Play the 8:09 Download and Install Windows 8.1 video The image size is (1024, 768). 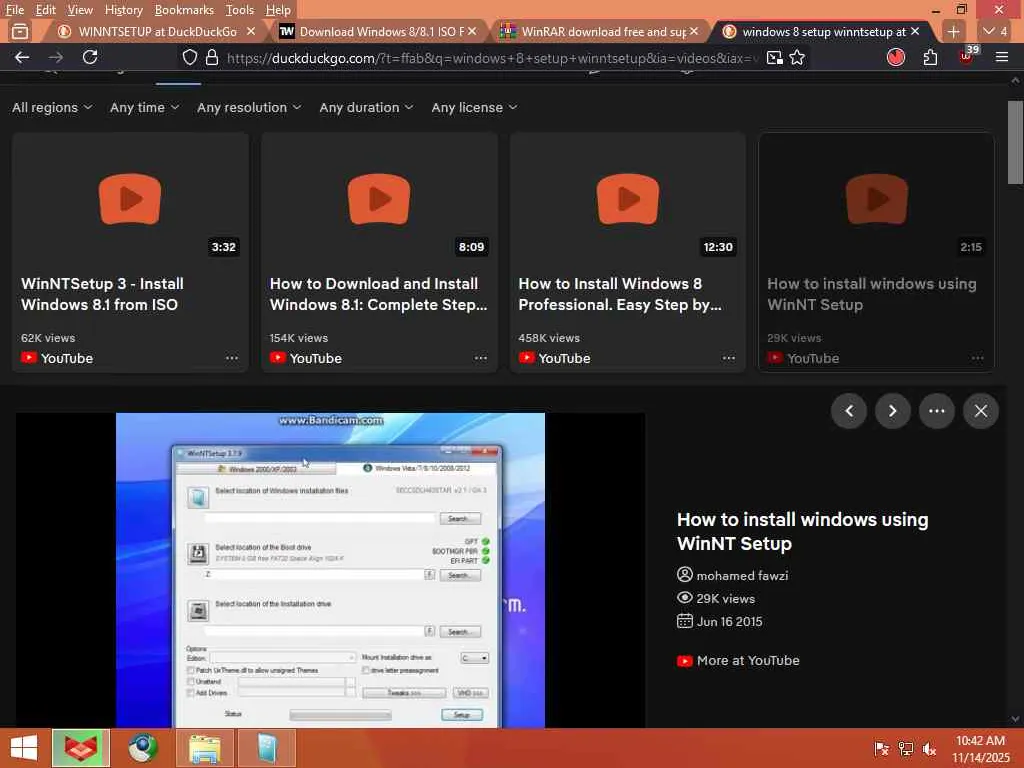click(x=379, y=199)
